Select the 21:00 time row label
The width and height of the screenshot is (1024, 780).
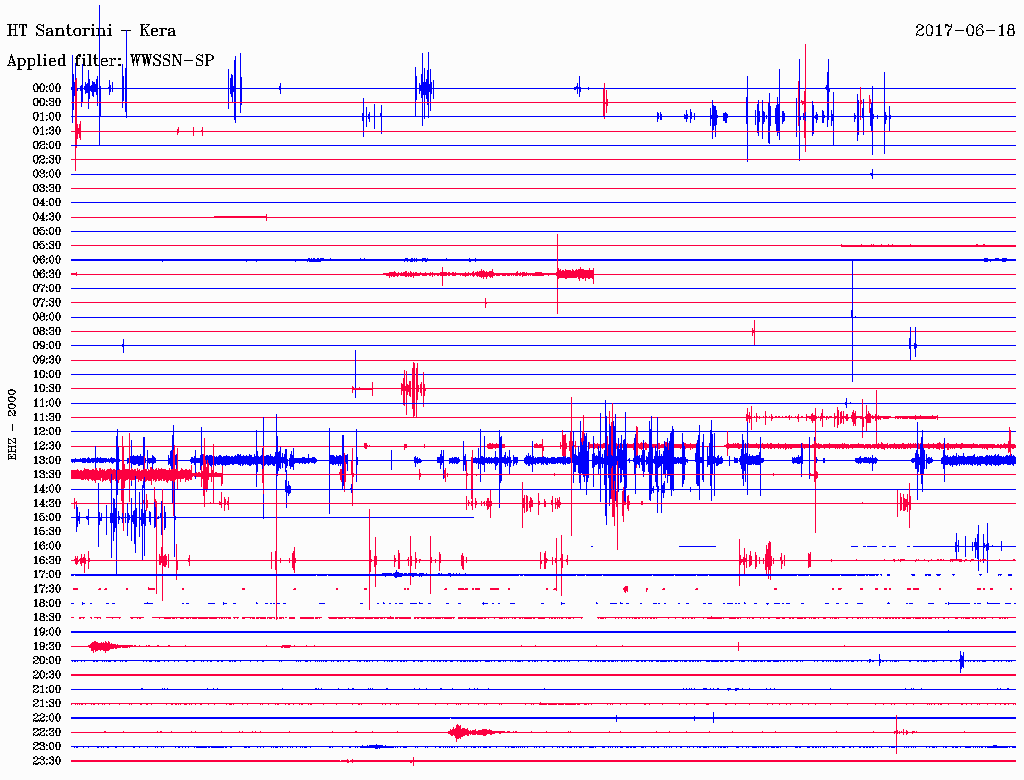[47, 690]
